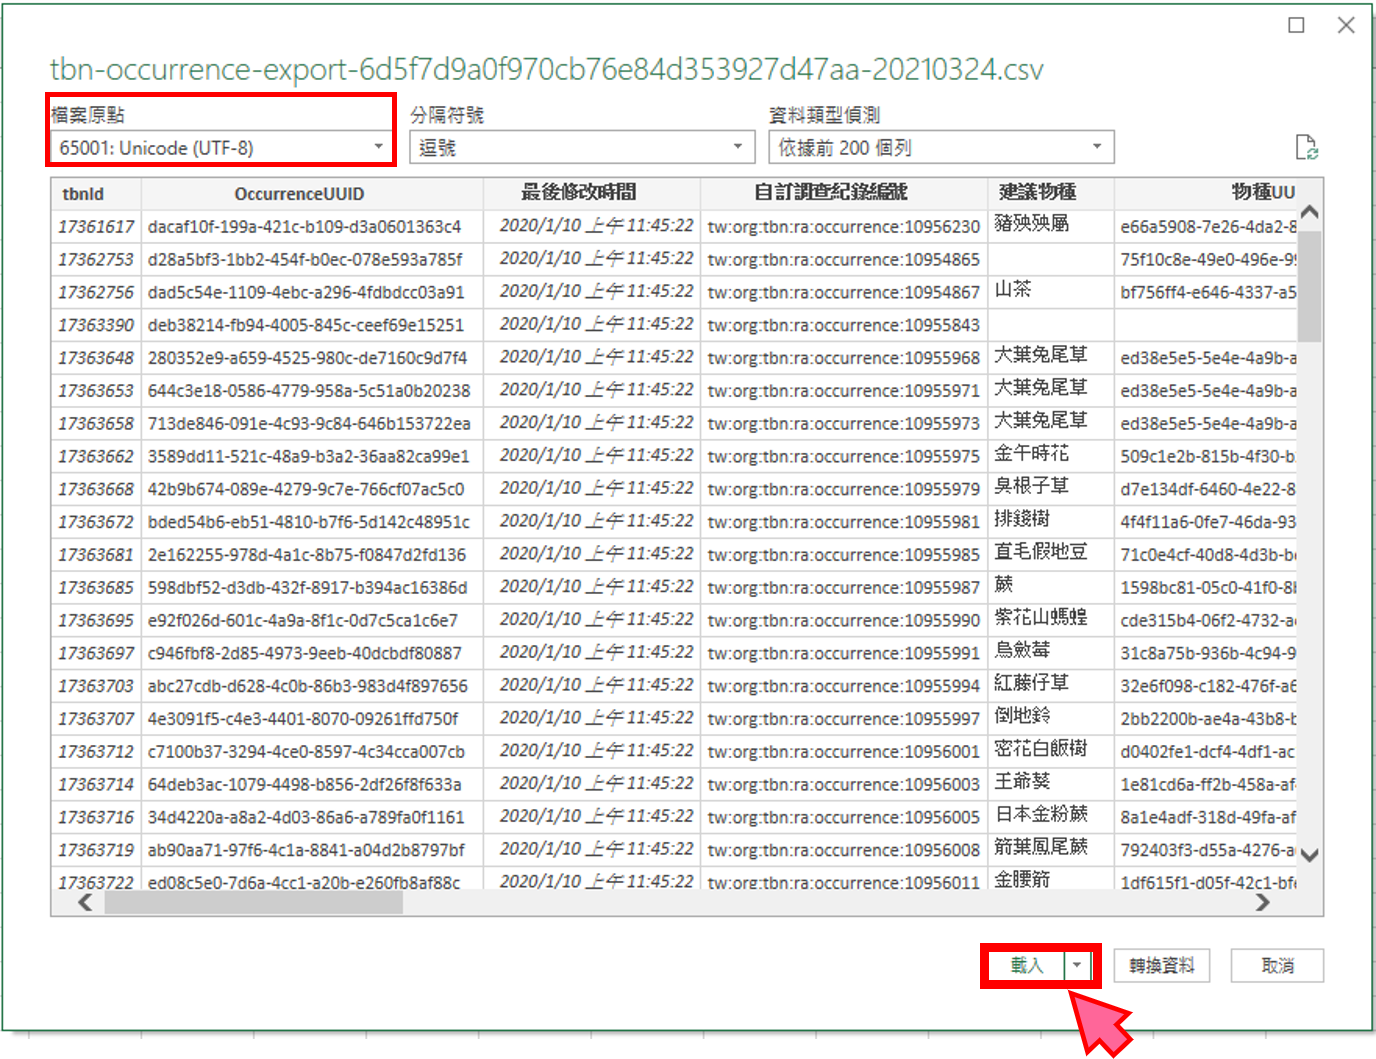
Task: Click the left arrow of horizontal scrollbar
Action: click(x=84, y=902)
